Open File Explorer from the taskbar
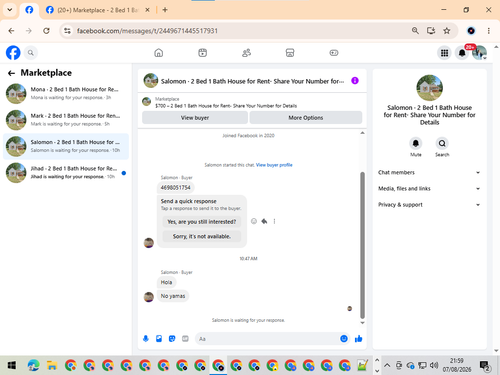 pos(52,365)
